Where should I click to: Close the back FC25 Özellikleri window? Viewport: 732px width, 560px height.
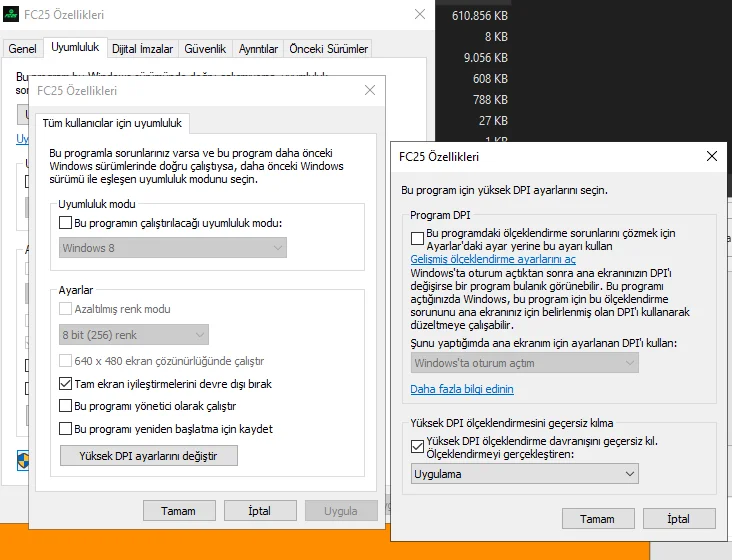click(x=420, y=14)
